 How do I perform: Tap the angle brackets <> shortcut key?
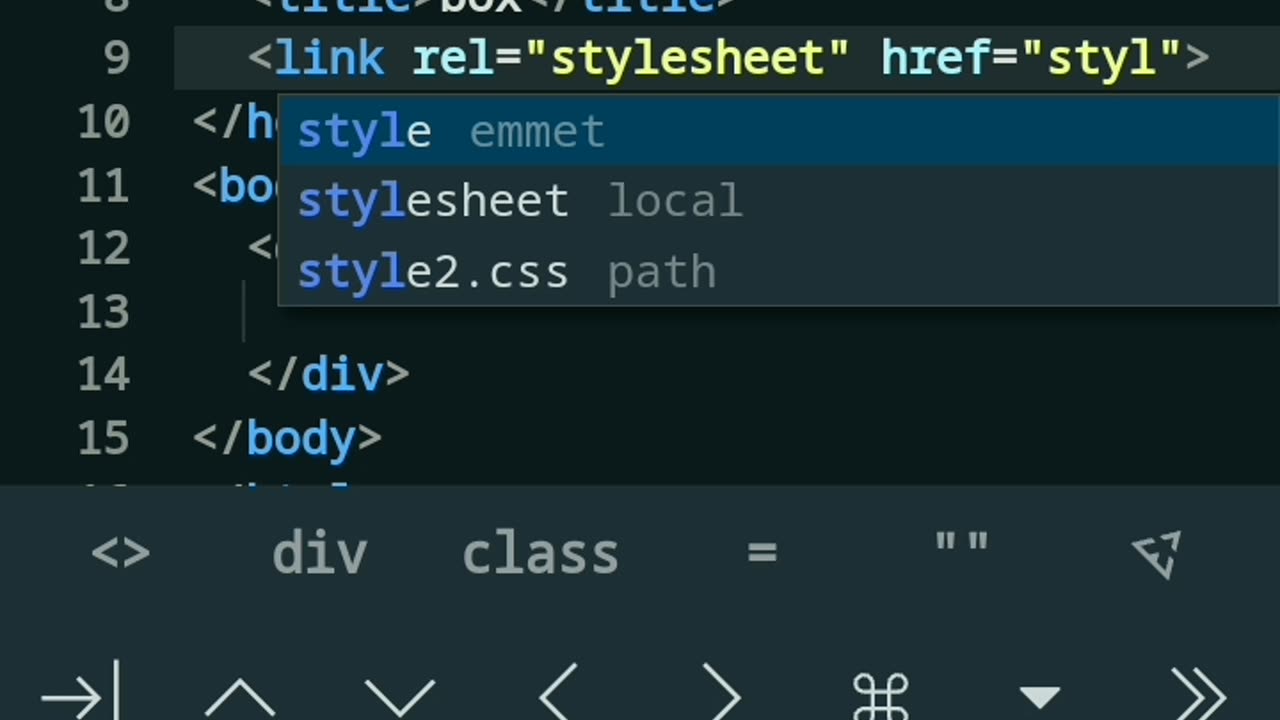click(x=121, y=553)
